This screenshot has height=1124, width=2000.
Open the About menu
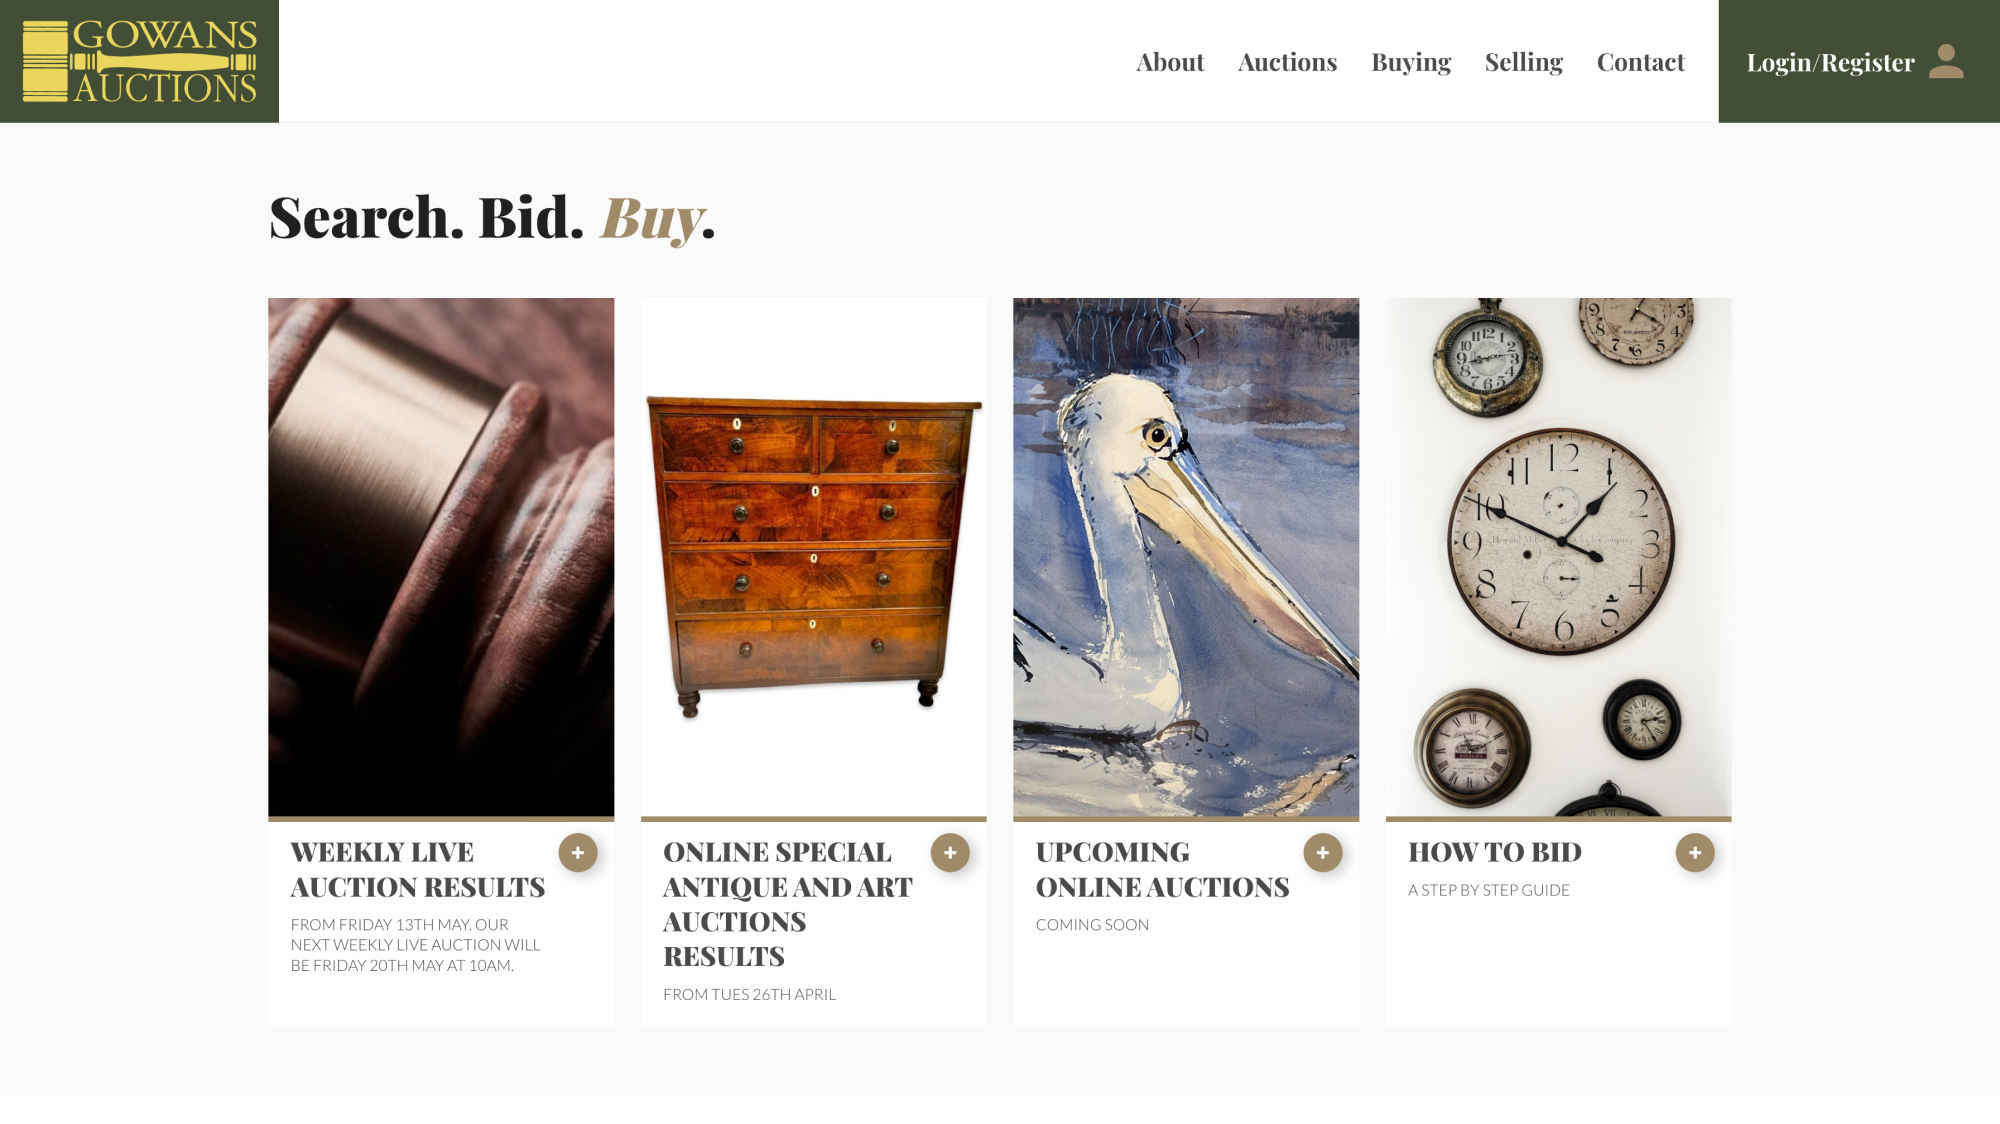pyautogui.click(x=1170, y=62)
